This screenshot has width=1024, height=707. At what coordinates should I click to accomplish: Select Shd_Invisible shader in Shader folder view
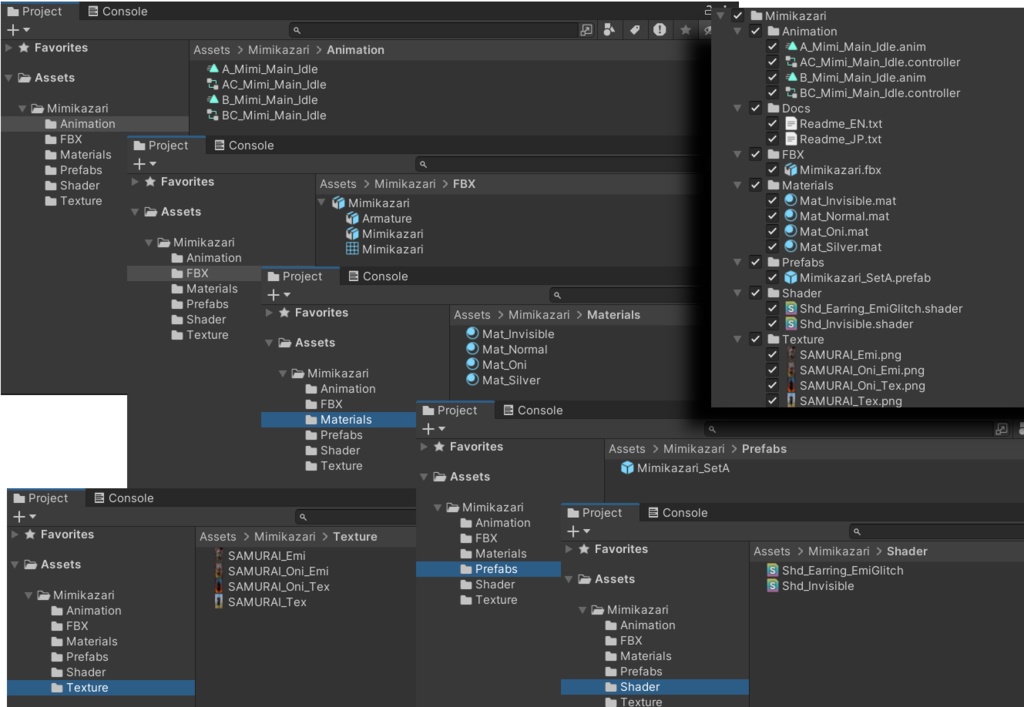(810, 586)
